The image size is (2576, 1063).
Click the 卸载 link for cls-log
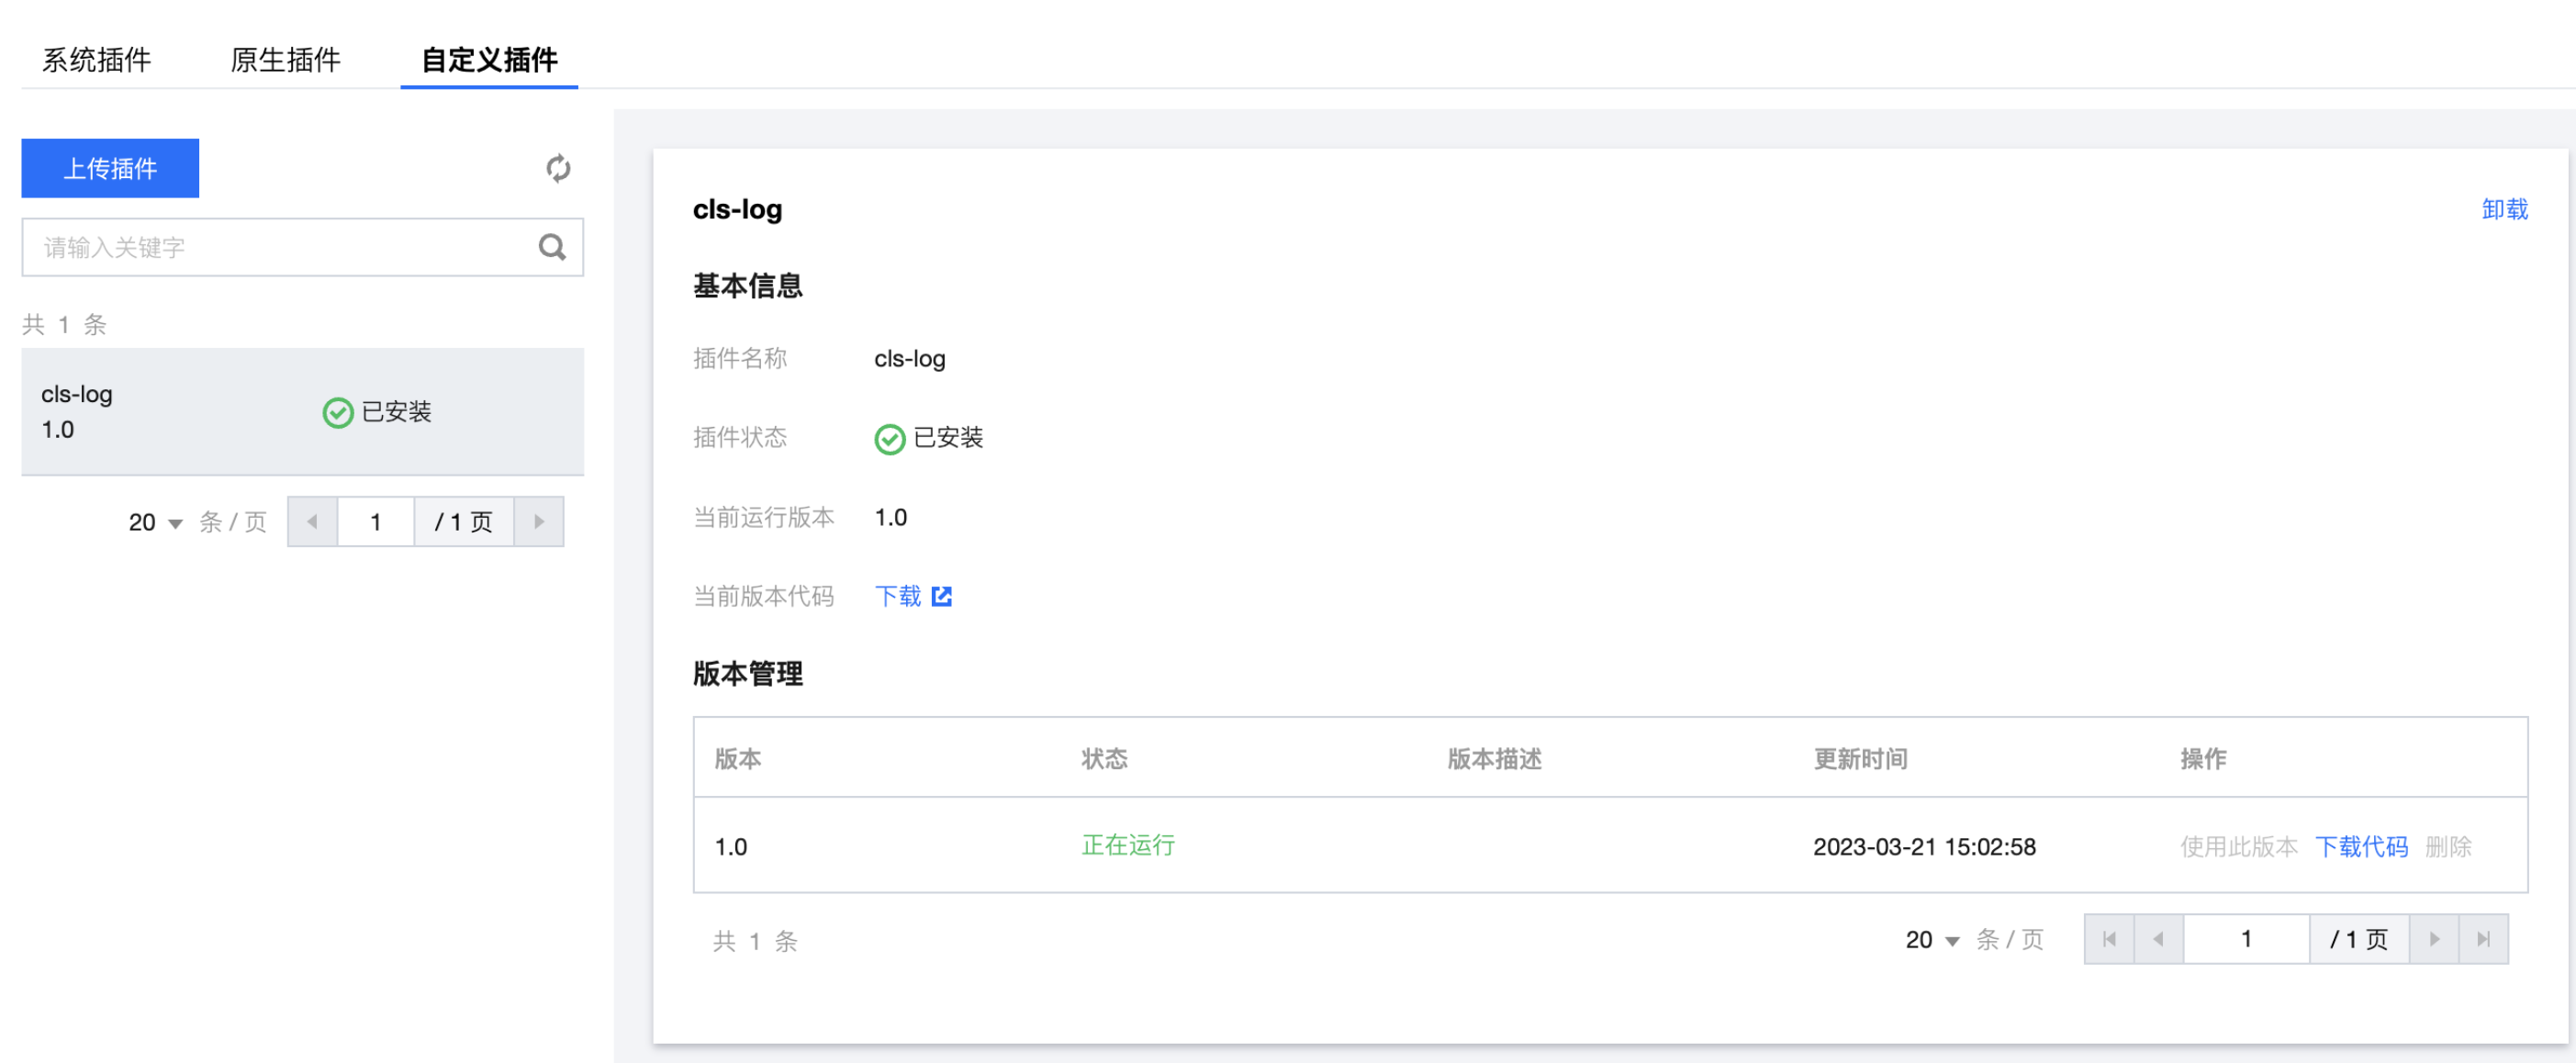click(2504, 209)
